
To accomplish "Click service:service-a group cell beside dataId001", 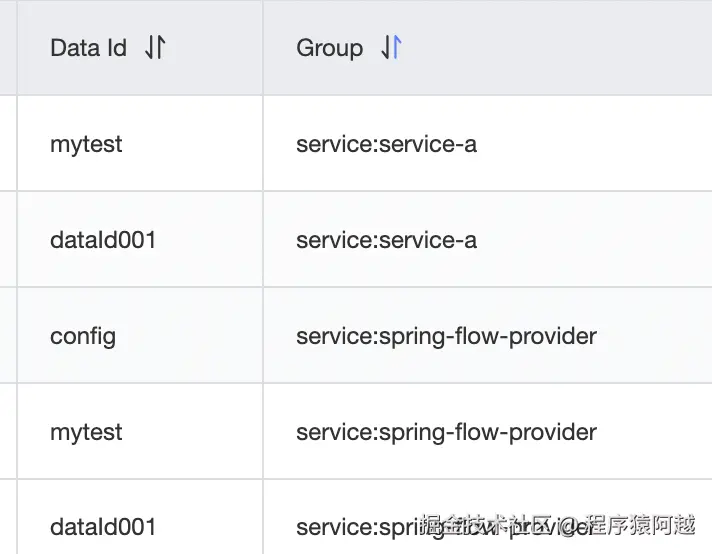I will tap(386, 240).
